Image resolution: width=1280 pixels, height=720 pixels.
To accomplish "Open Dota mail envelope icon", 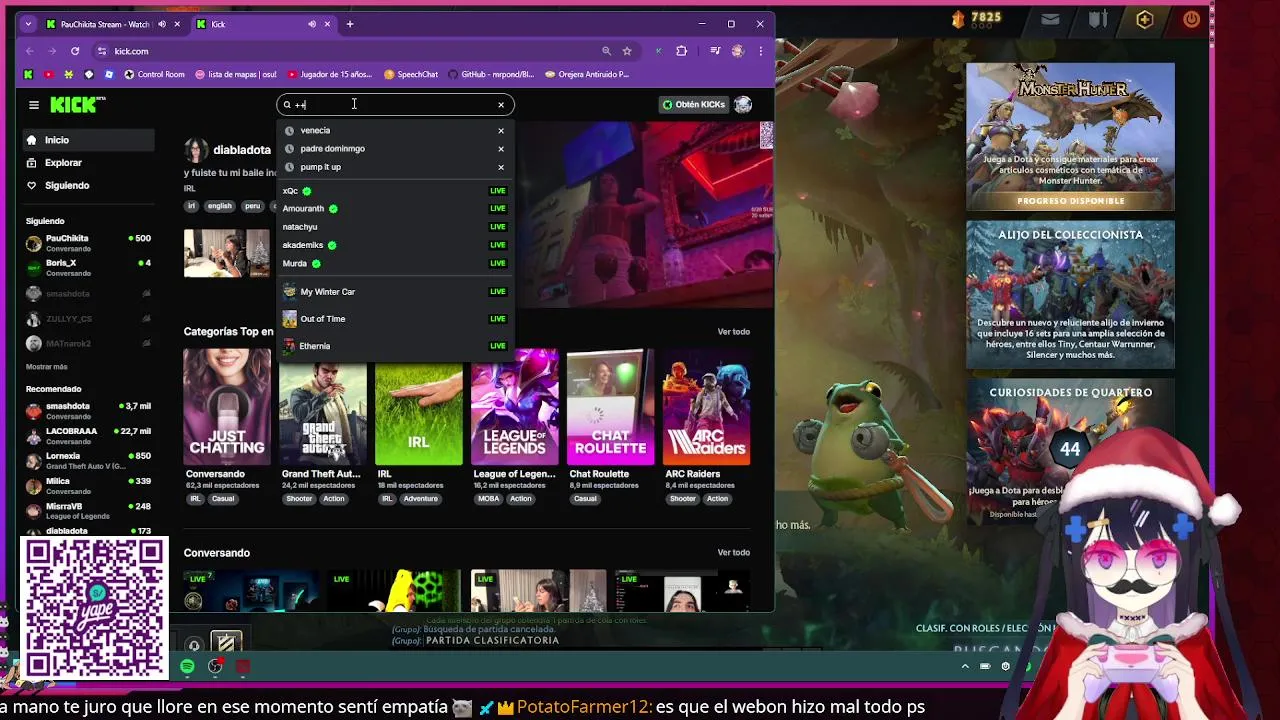I will click(x=1050, y=19).
